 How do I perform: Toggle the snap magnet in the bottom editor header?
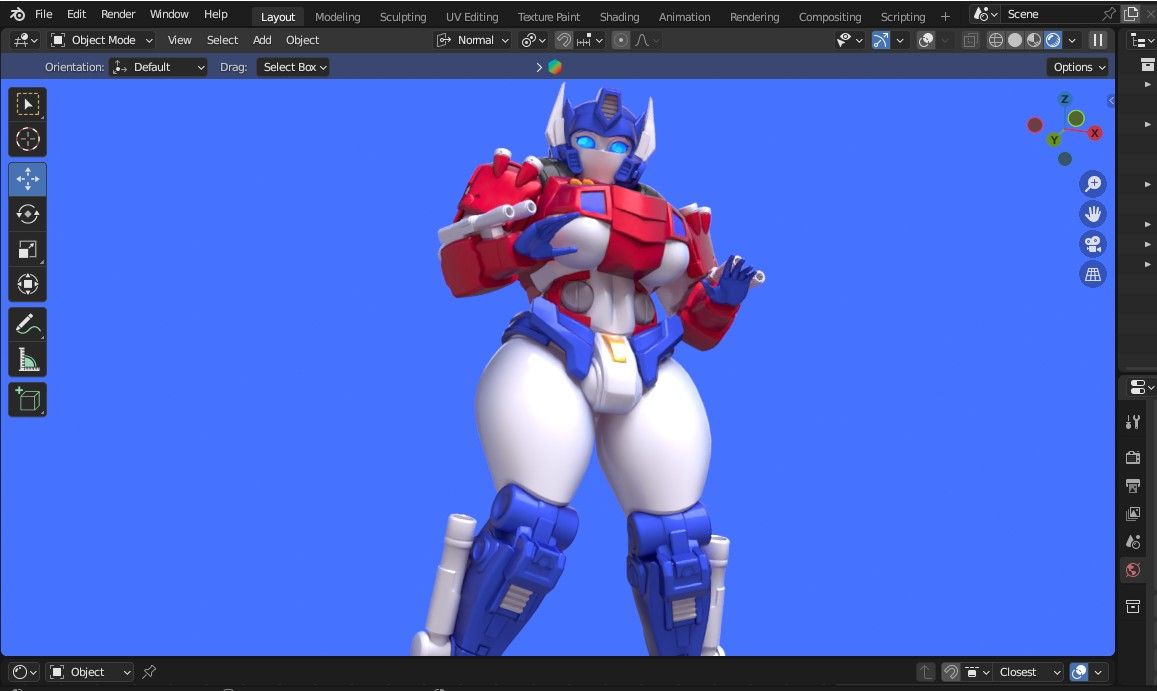[950, 672]
